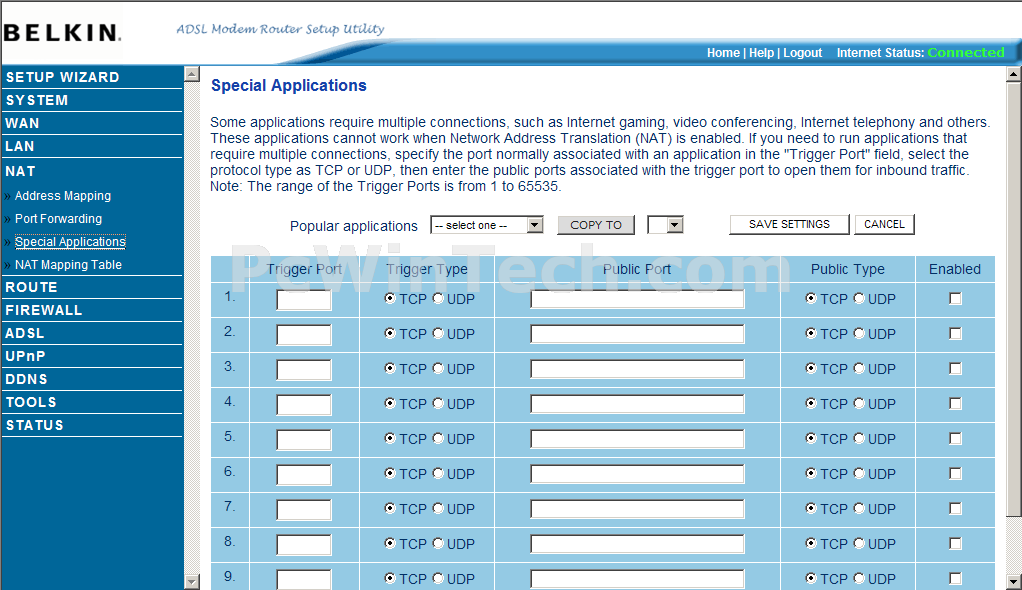Click the CANCEL button
The image size is (1022, 590).
(884, 224)
